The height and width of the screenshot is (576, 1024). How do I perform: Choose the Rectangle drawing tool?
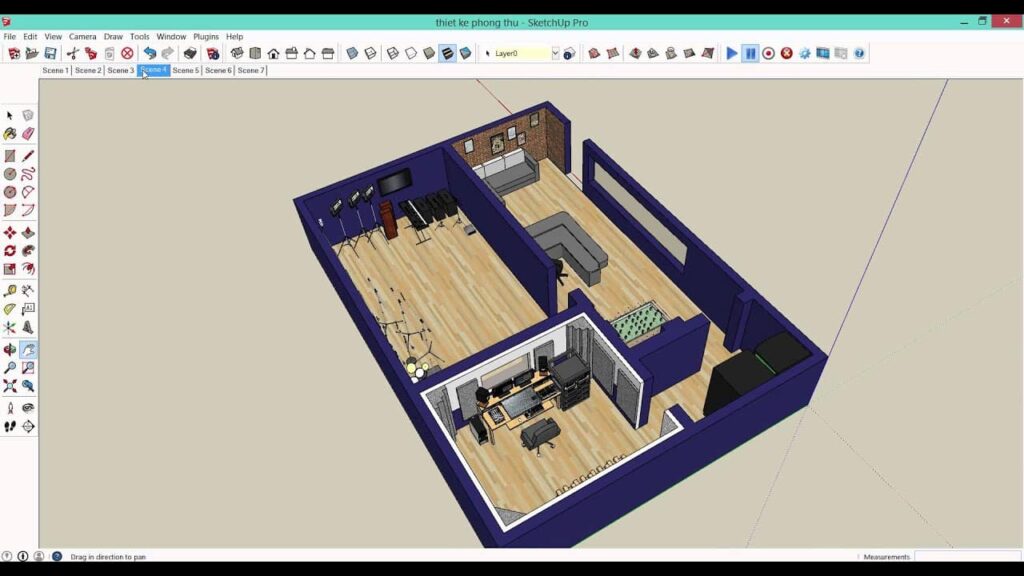point(11,153)
